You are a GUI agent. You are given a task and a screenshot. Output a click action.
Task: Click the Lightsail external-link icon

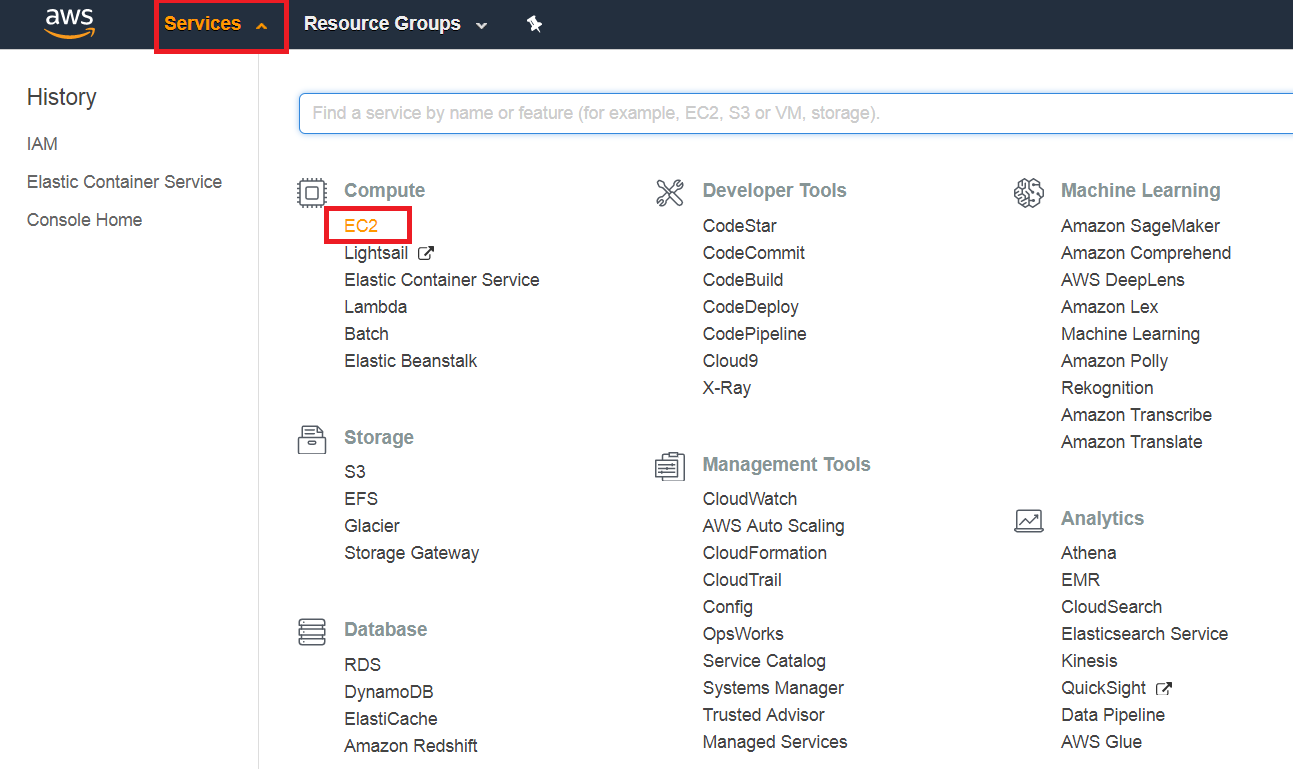point(424,252)
